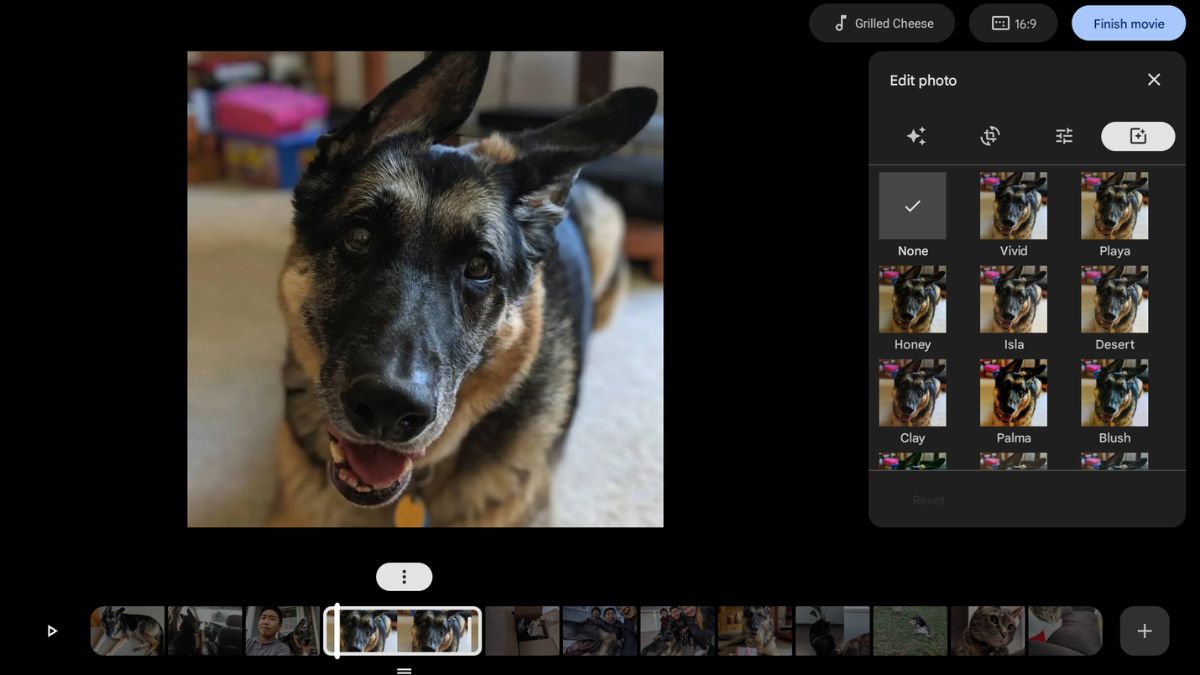Open the clip options menu above the timeline

(404, 576)
